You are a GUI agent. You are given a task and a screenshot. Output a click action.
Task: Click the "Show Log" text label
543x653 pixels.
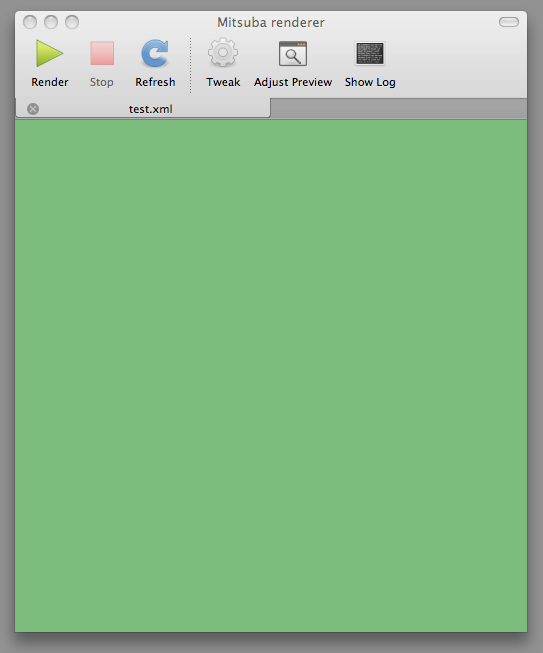pyautogui.click(x=370, y=82)
